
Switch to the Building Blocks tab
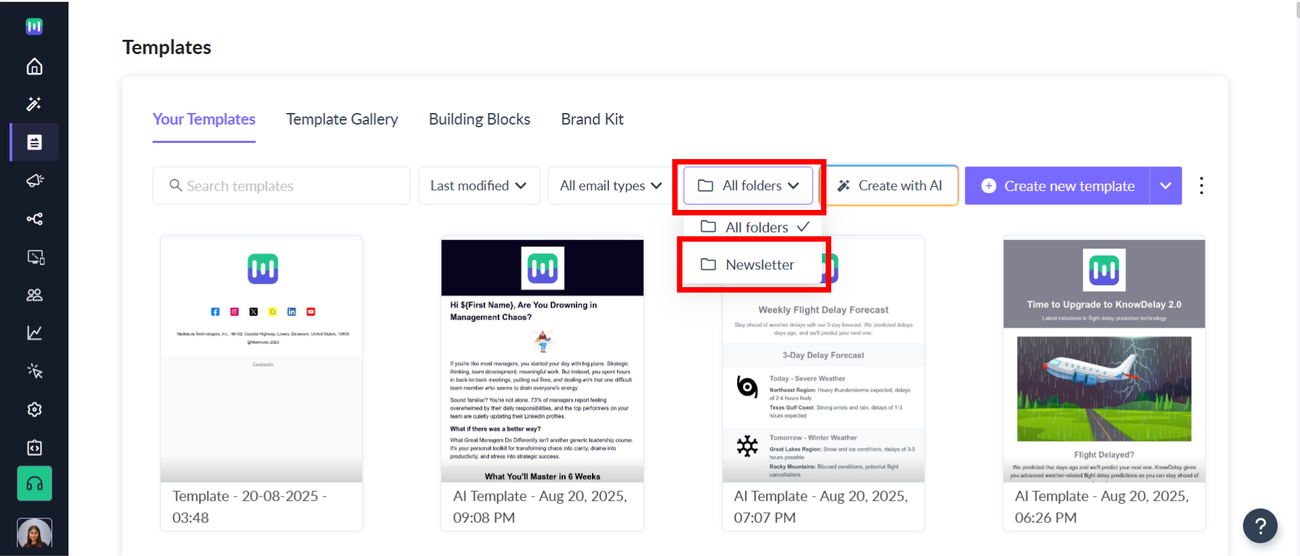(x=479, y=119)
